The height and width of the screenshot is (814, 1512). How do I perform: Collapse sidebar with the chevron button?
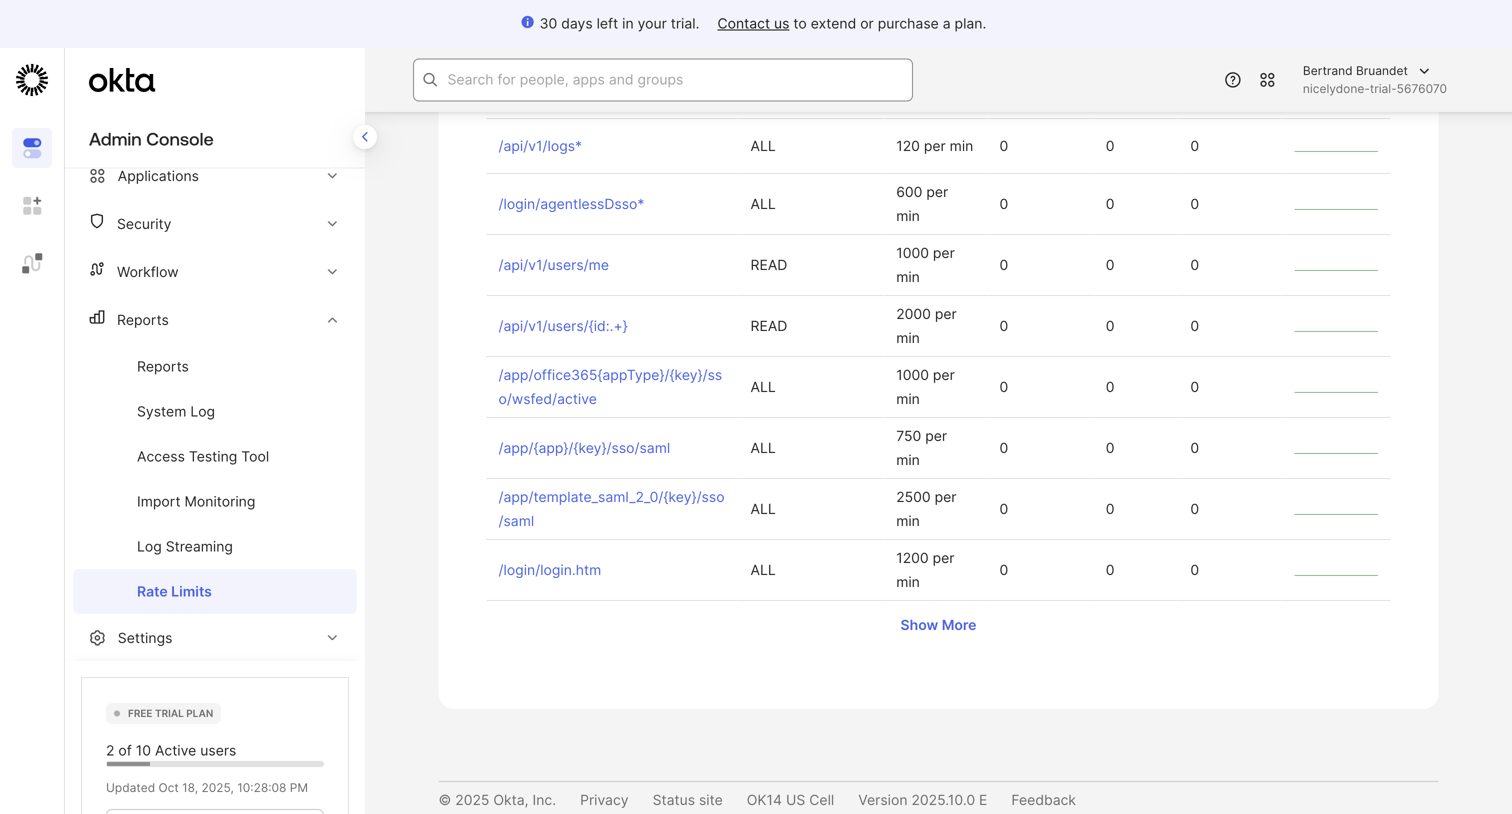pos(365,137)
